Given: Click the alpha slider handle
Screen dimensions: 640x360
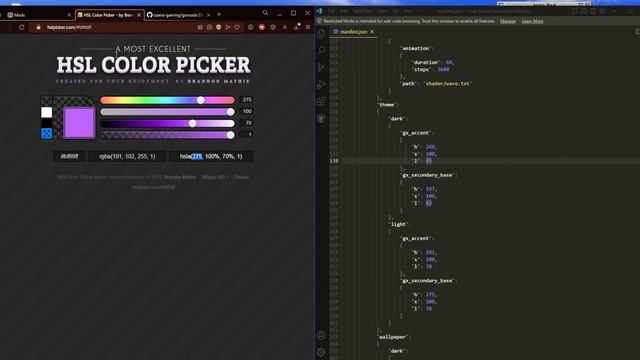Looking at the screenshot, I should point(231,135).
